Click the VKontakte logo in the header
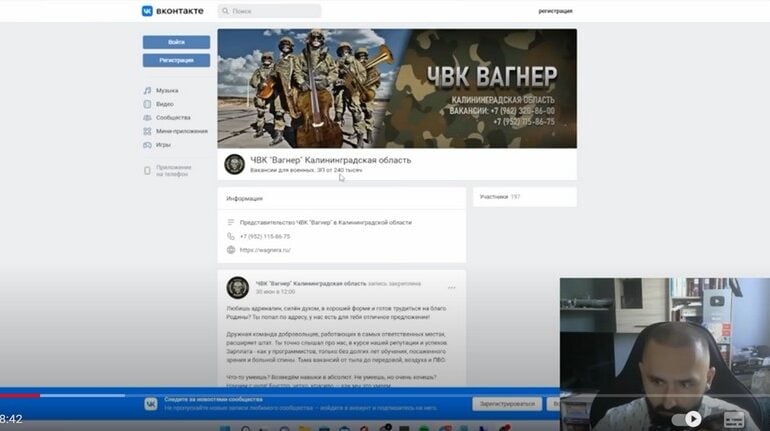The image size is (770, 431). click(x=172, y=11)
